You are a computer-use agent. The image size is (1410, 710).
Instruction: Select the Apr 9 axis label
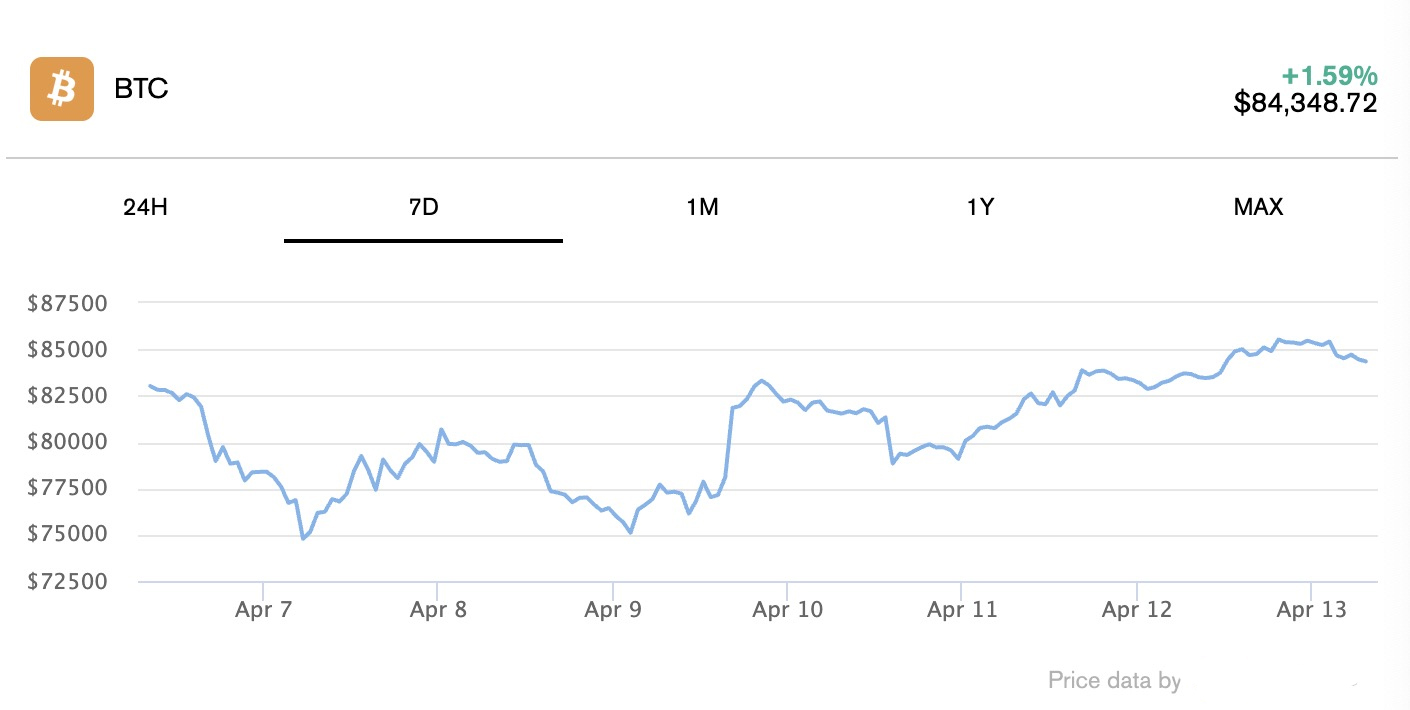612,610
